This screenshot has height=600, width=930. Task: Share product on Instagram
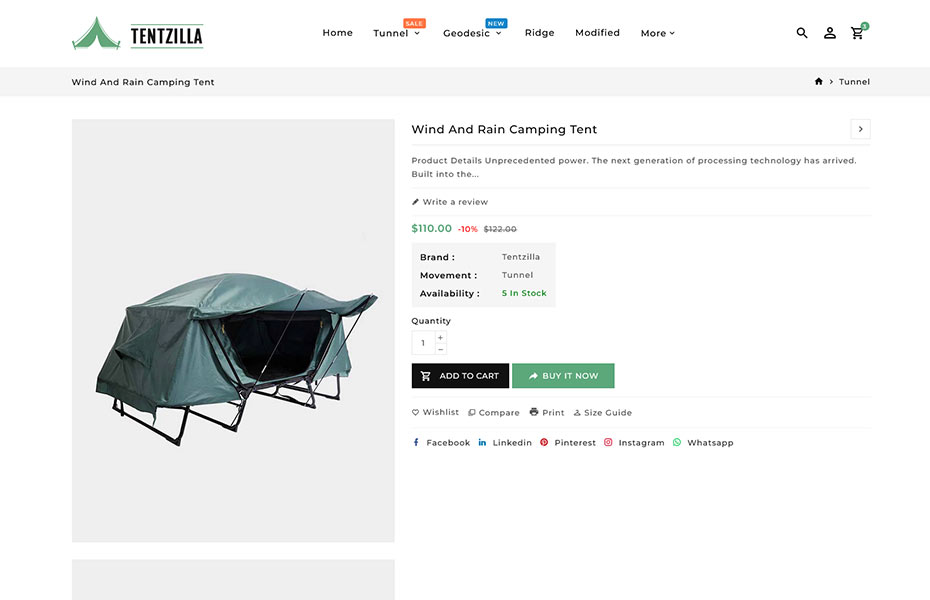click(x=634, y=443)
